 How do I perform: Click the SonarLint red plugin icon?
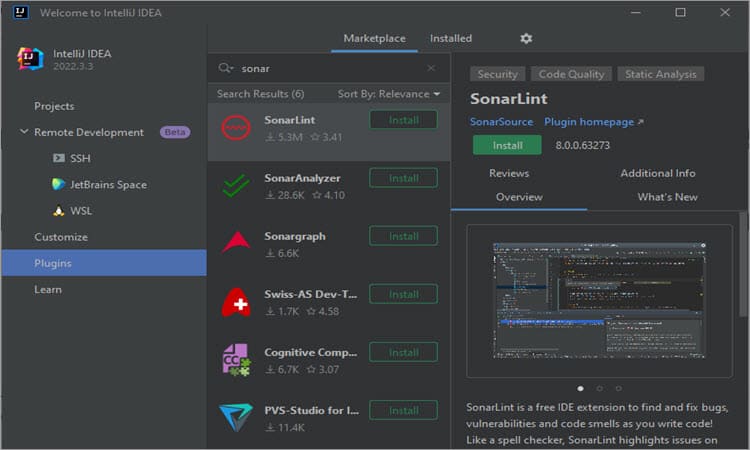point(236,128)
